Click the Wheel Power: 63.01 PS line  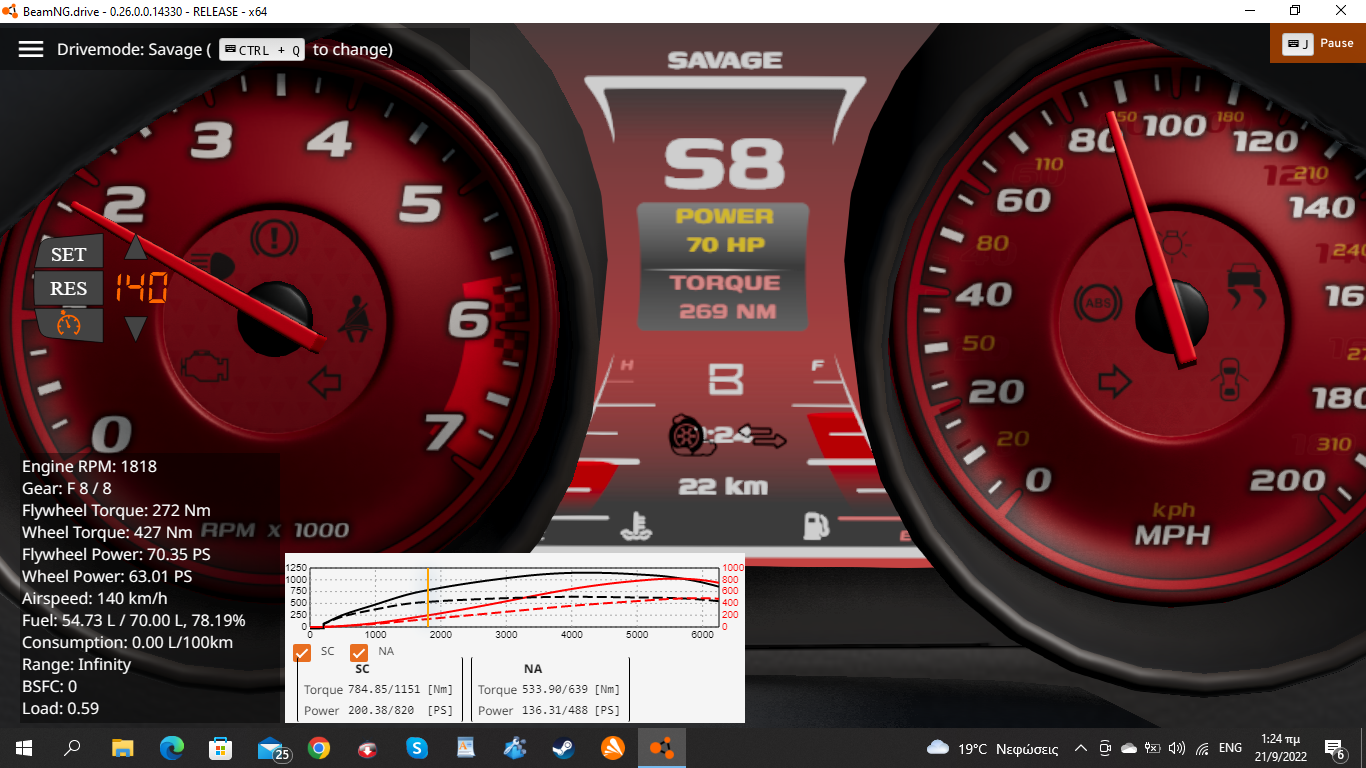click(107, 576)
